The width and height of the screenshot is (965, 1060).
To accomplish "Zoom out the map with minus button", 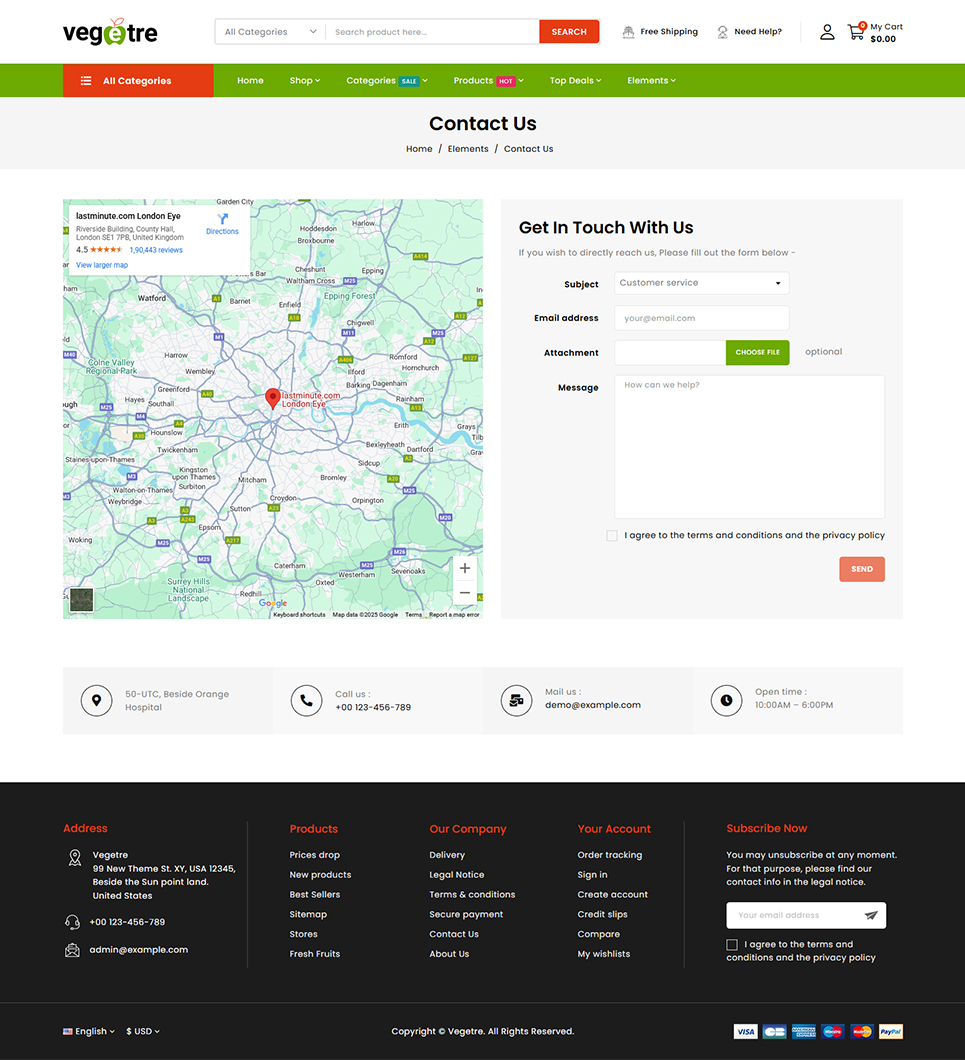I will click(464, 593).
